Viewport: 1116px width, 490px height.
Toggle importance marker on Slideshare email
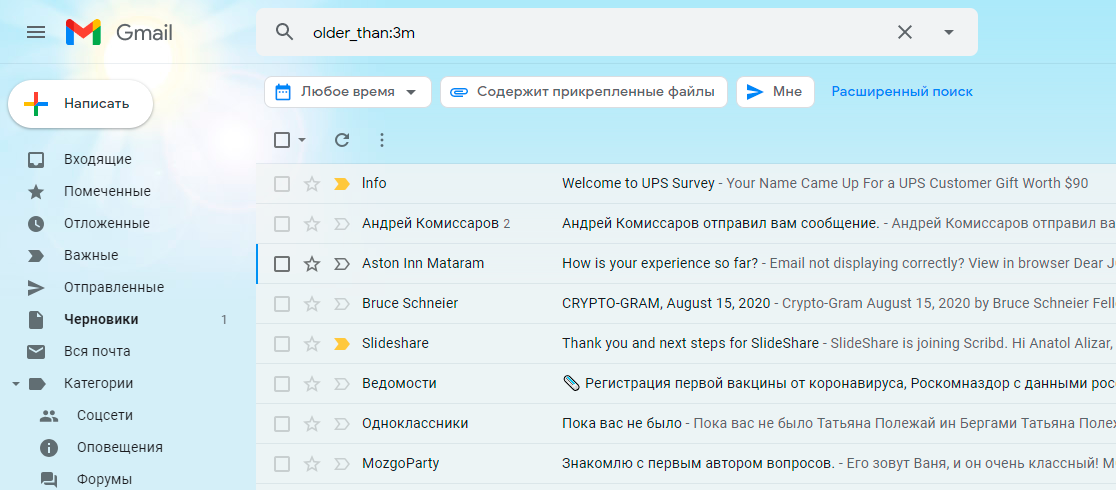341,344
